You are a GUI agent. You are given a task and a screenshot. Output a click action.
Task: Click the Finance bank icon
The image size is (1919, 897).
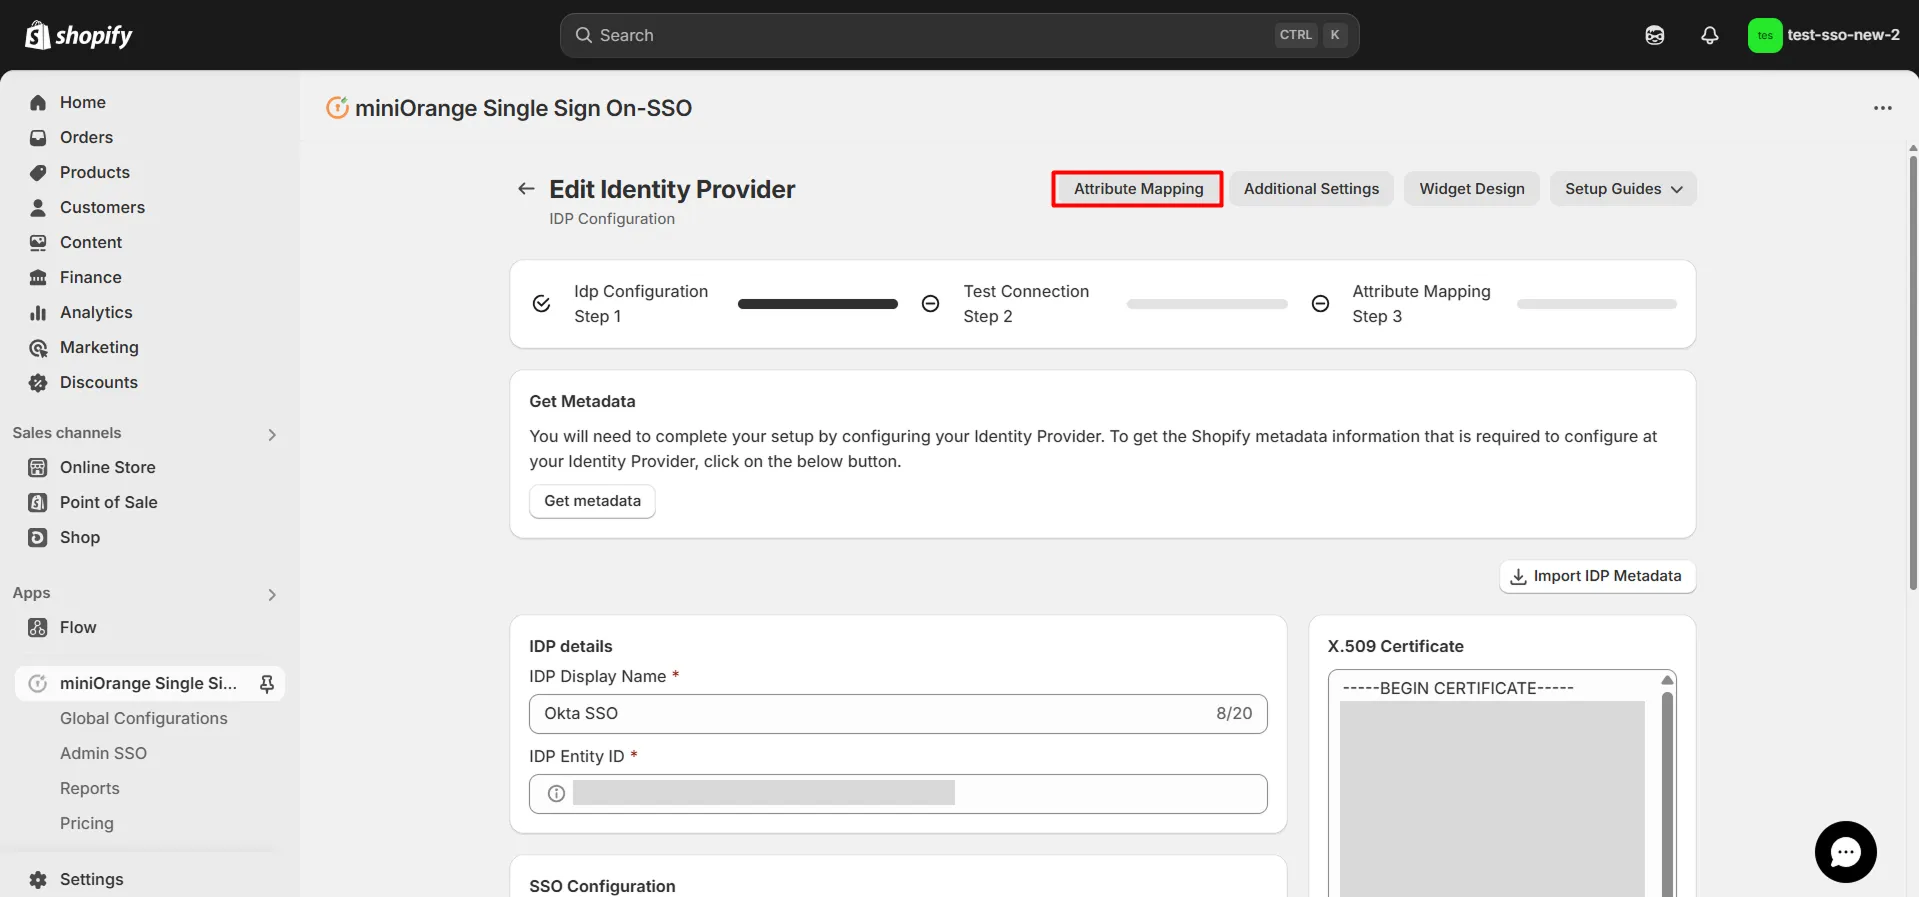[38, 277]
